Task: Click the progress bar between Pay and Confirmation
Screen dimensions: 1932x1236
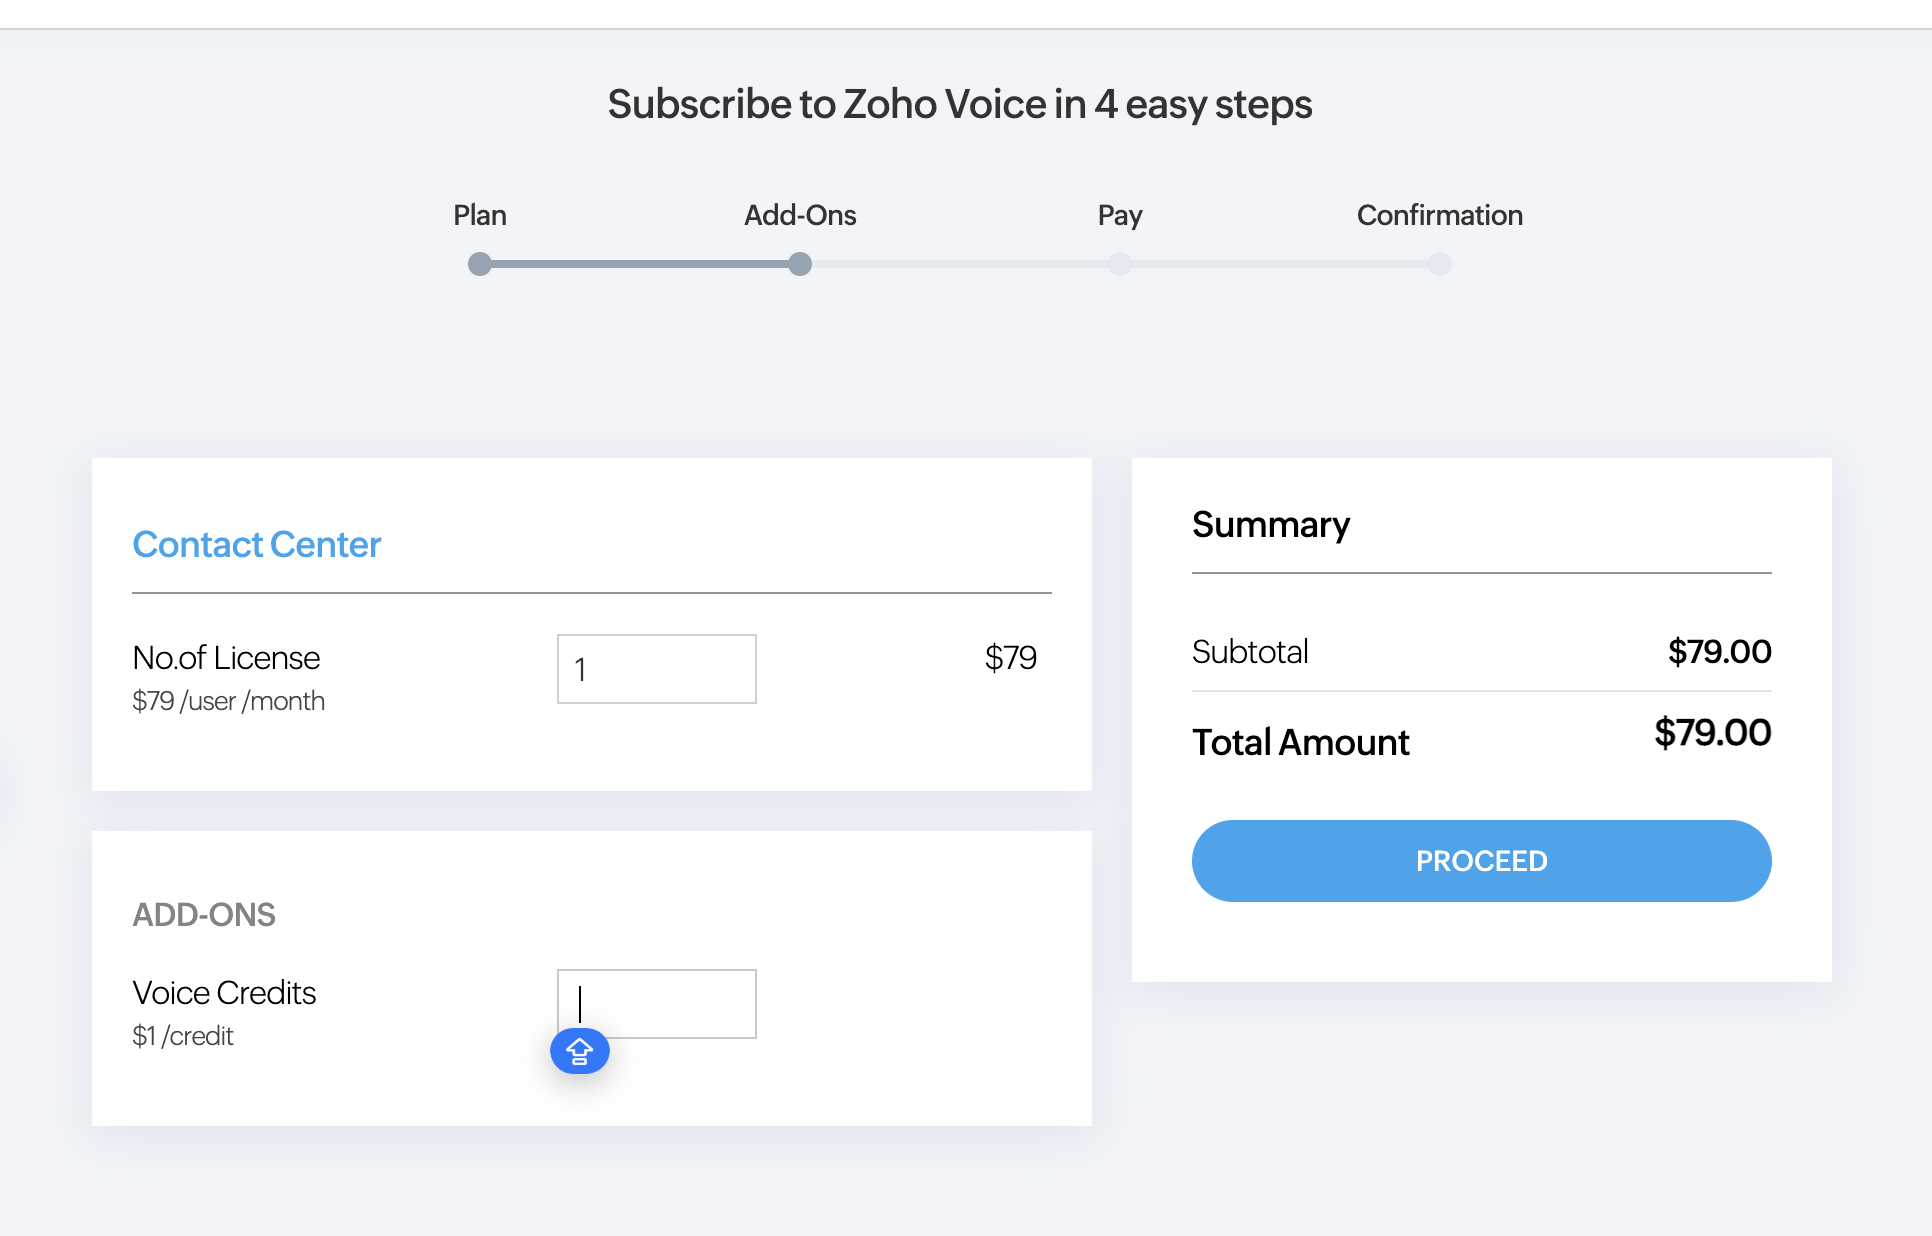Action: 1280,264
